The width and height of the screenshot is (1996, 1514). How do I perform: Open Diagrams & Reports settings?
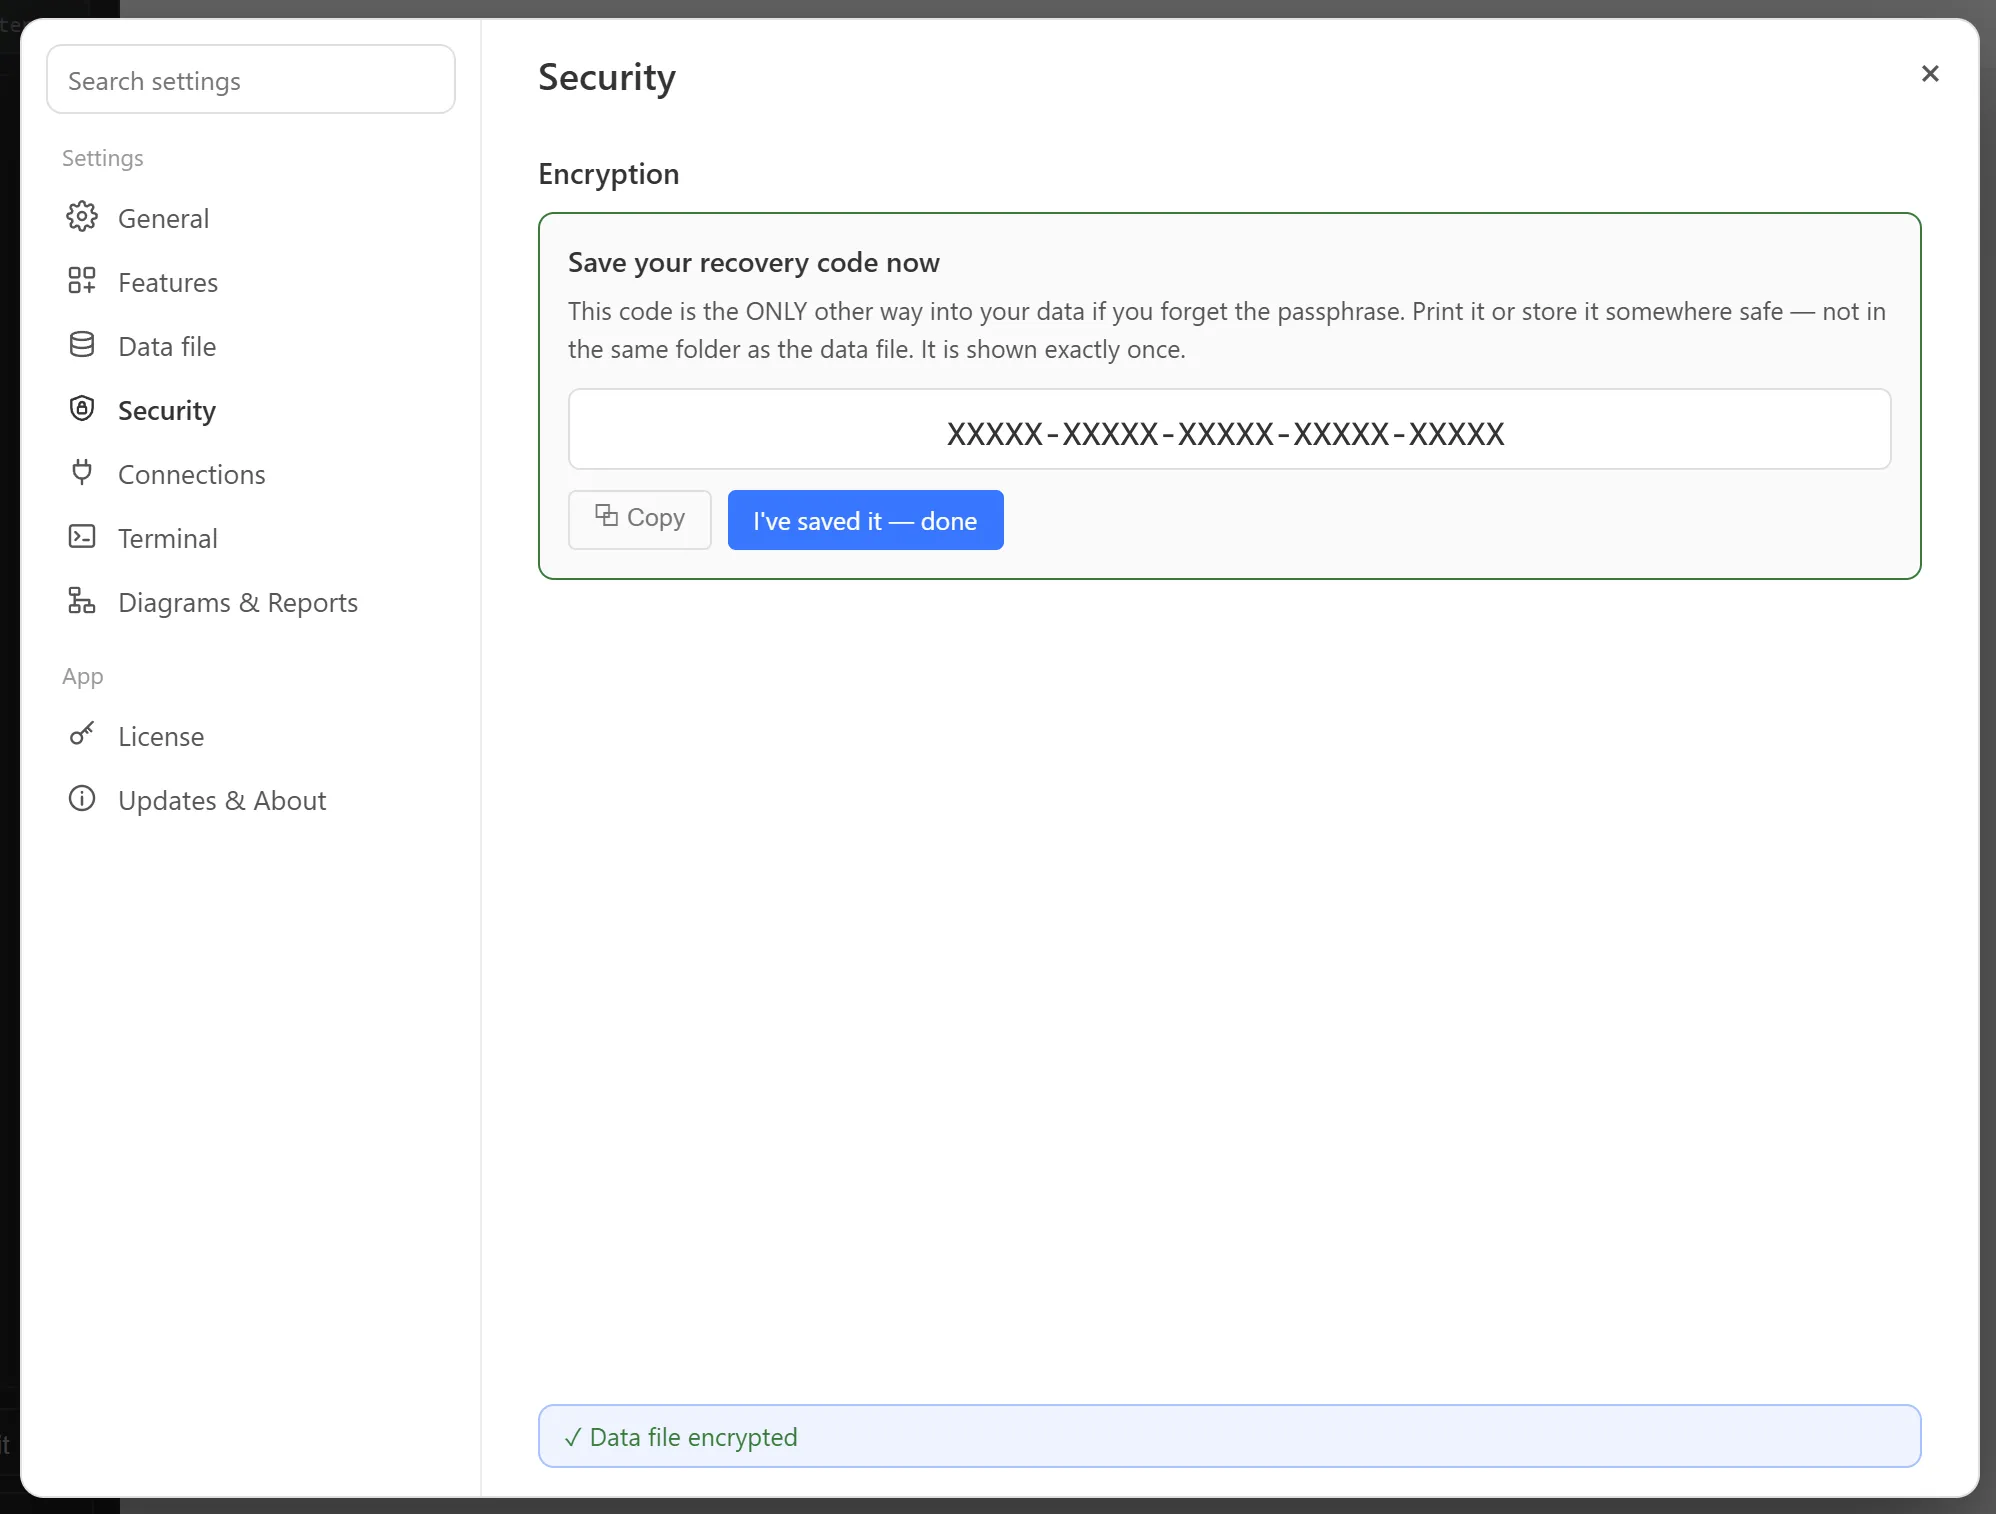250,602
